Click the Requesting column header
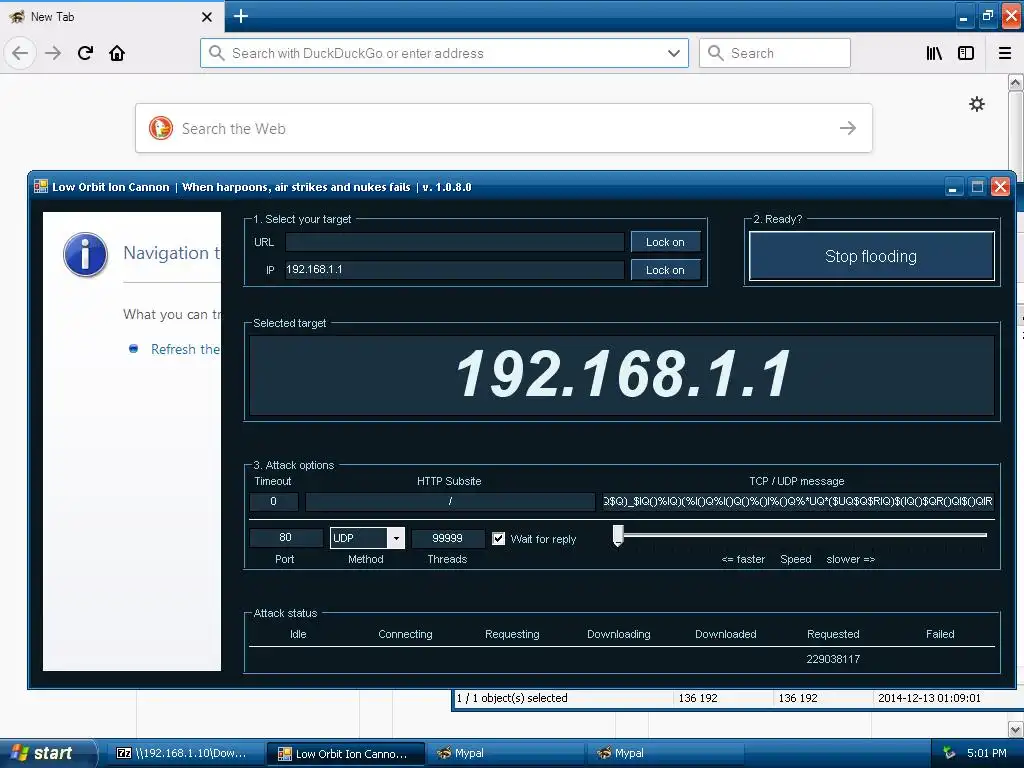This screenshot has width=1024, height=768. (x=512, y=634)
